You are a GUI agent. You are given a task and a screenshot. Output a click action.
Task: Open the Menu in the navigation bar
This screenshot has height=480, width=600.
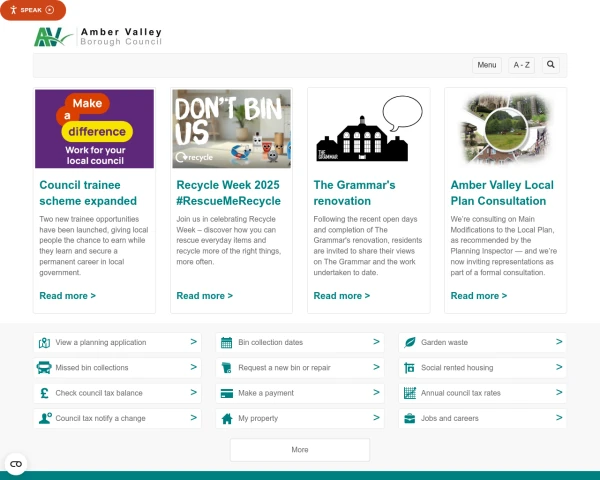[x=486, y=65]
